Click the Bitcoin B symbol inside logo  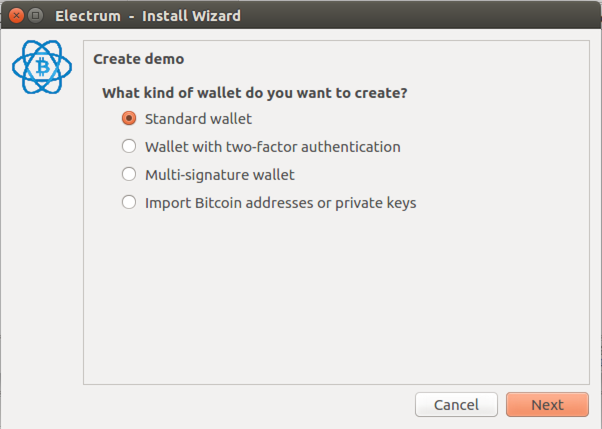(x=43, y=67)
